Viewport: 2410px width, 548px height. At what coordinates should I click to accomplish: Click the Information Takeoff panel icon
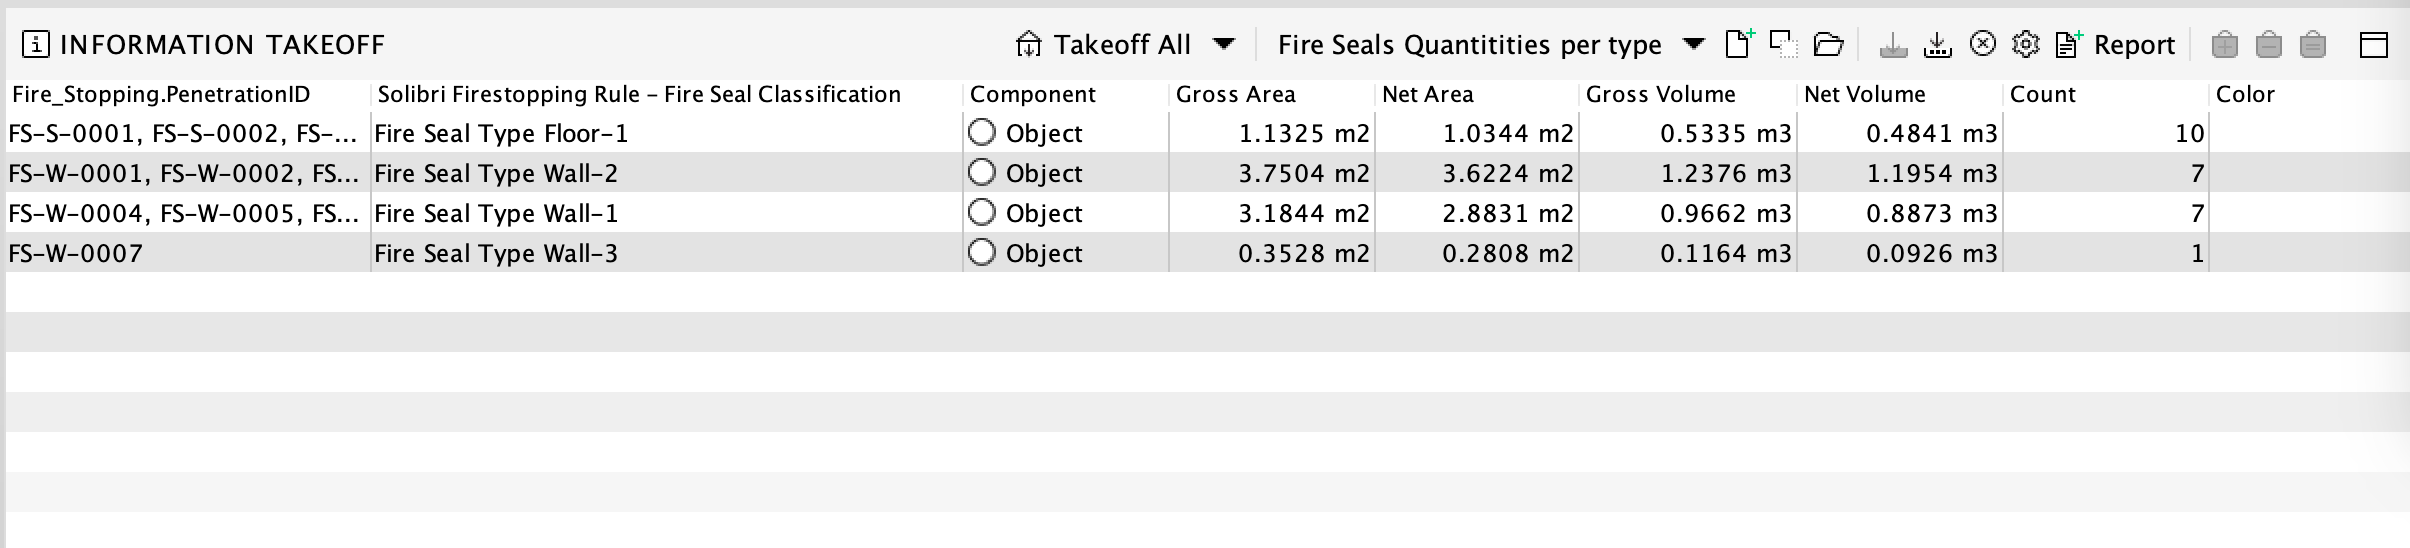click(35, 44)
